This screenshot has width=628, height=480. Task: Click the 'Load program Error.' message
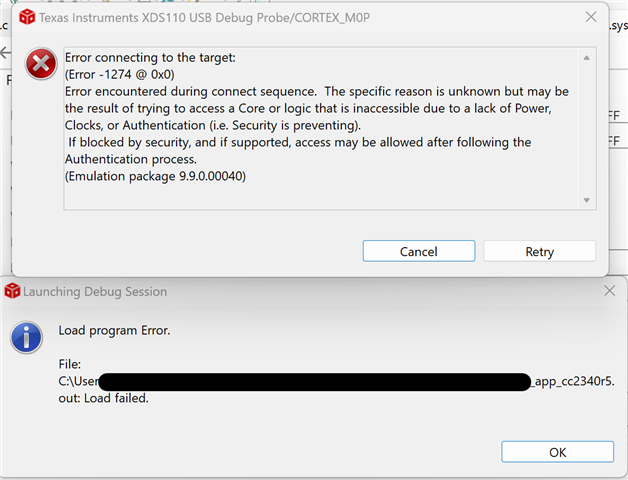(x=114, y=331)
